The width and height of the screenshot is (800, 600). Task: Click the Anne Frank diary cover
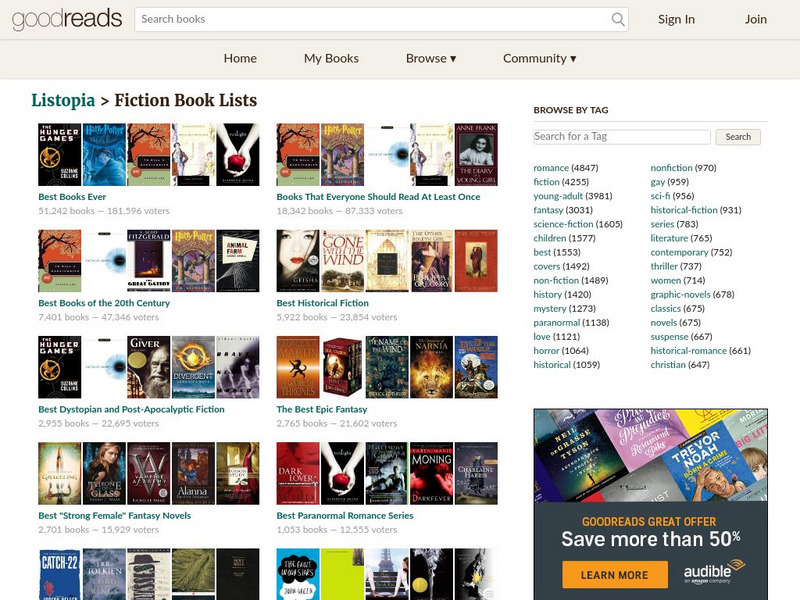[476, 155]
